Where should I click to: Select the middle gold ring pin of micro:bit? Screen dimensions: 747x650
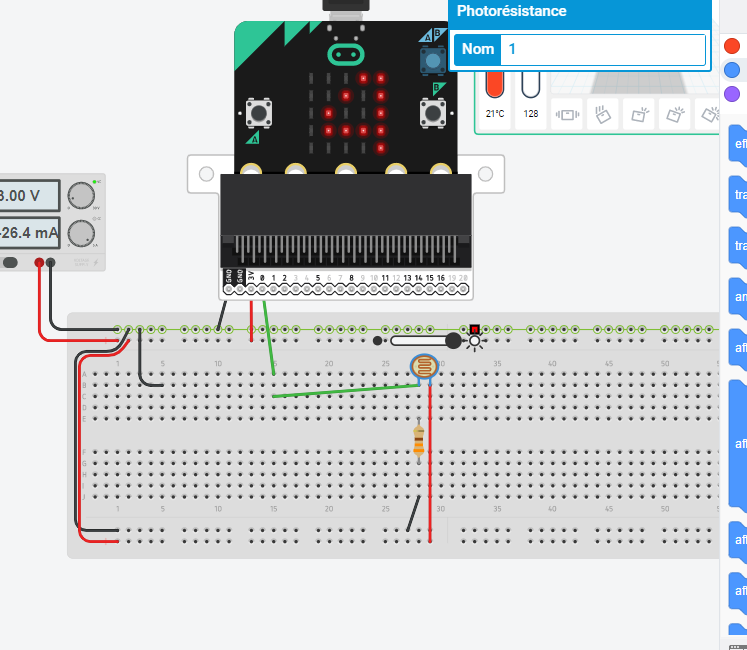coord(346,169)
